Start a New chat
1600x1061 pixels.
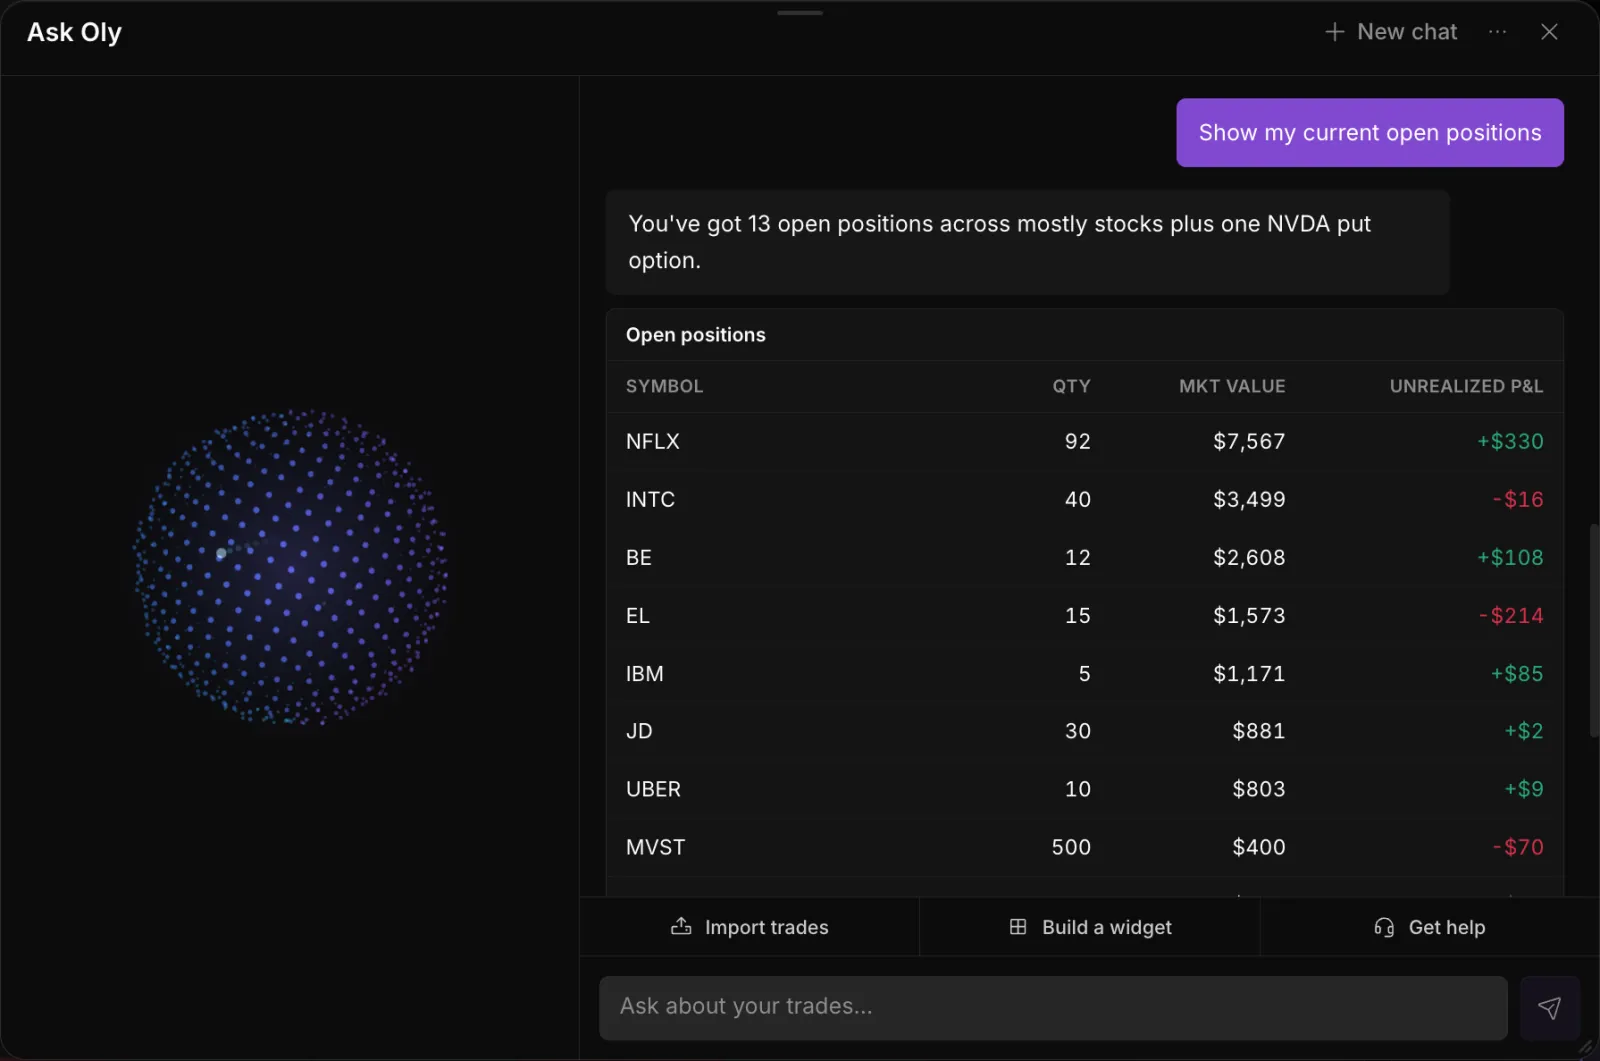tap(1391, 32)
